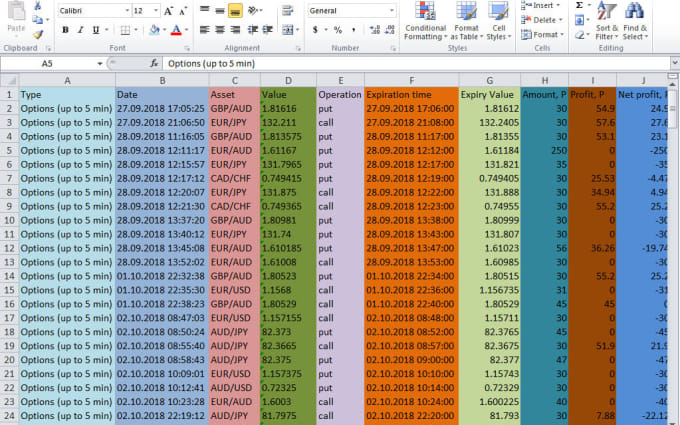Select column C header
The width and height of the screenshot is (680, 425).
click(235, 80)
